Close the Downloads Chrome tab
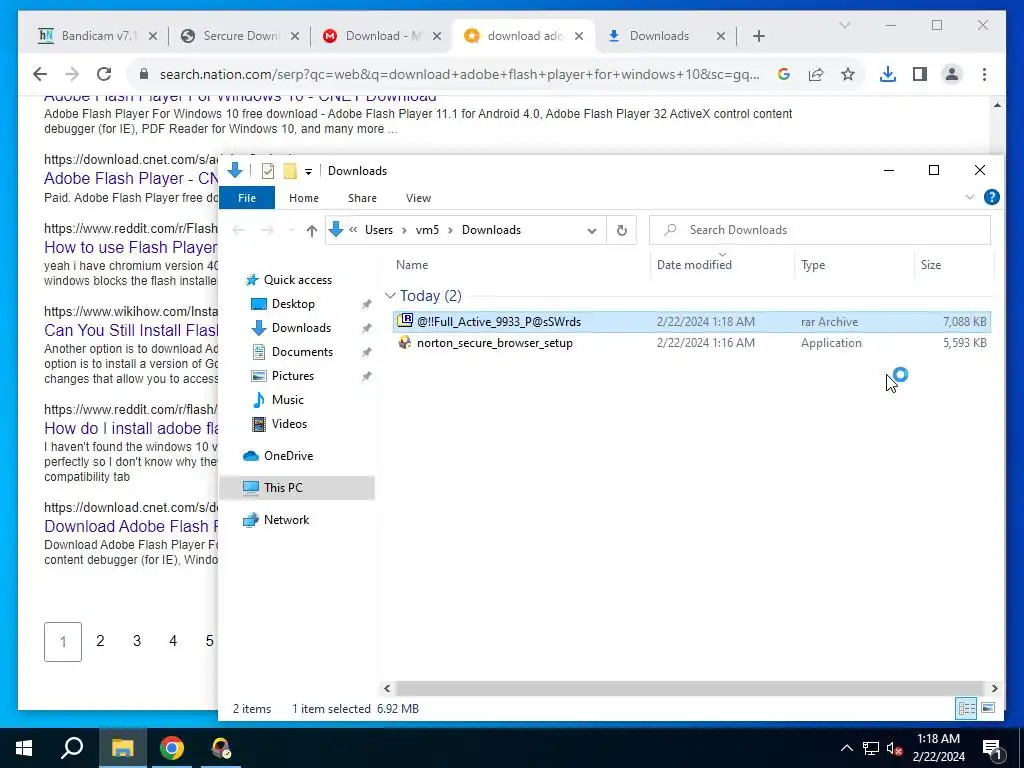Screen dimensions: 1024x768 coord(721,36)
